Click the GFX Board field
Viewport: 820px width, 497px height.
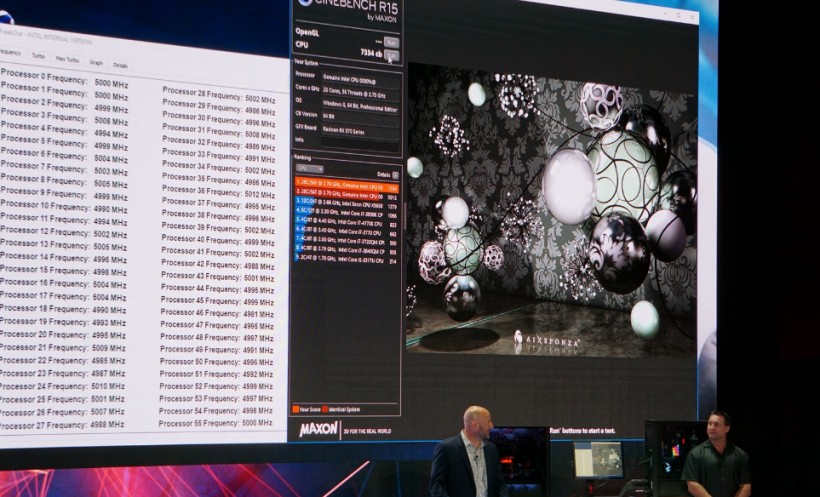point(360,131)
